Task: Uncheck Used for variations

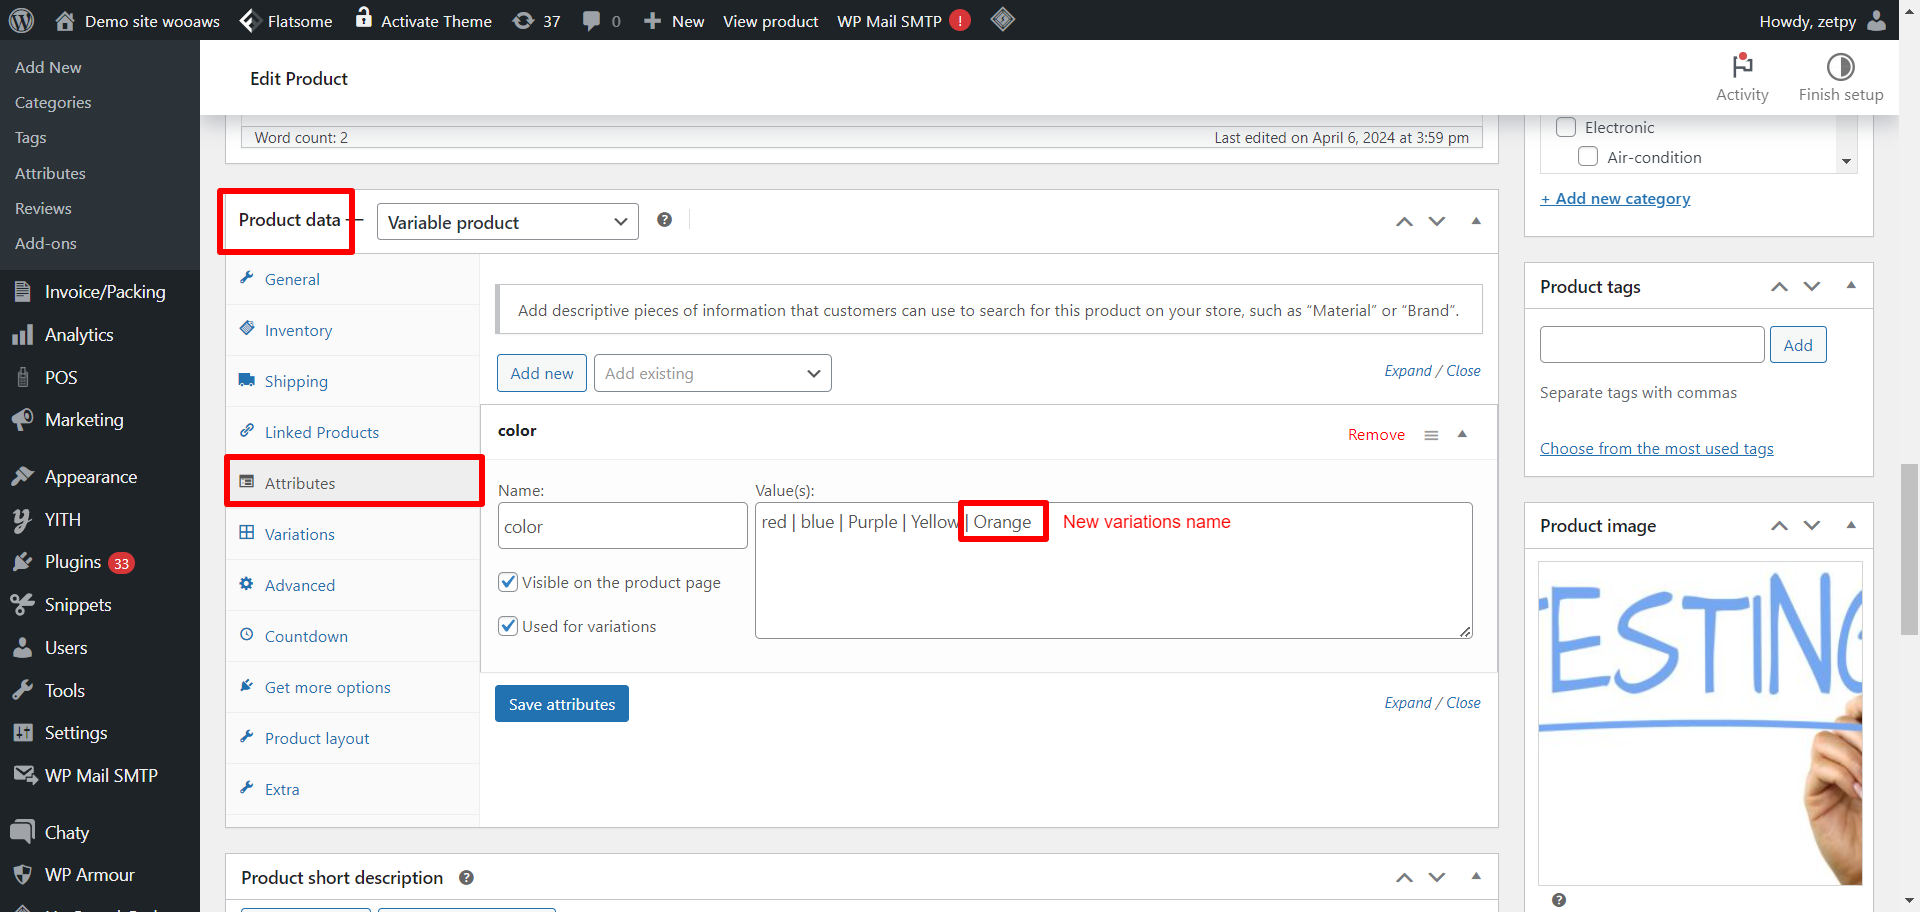Action: point(508,626)
